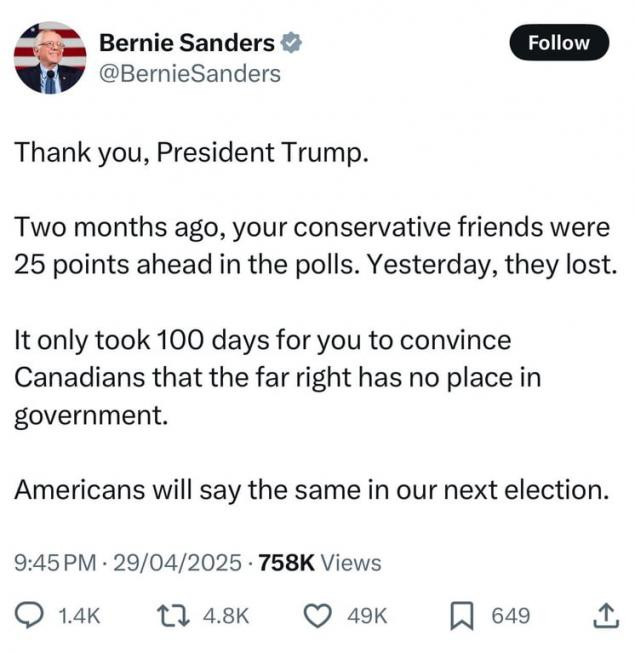Open Bernie Sanders profile picture

pyautogui.click(x=50, y=57)
